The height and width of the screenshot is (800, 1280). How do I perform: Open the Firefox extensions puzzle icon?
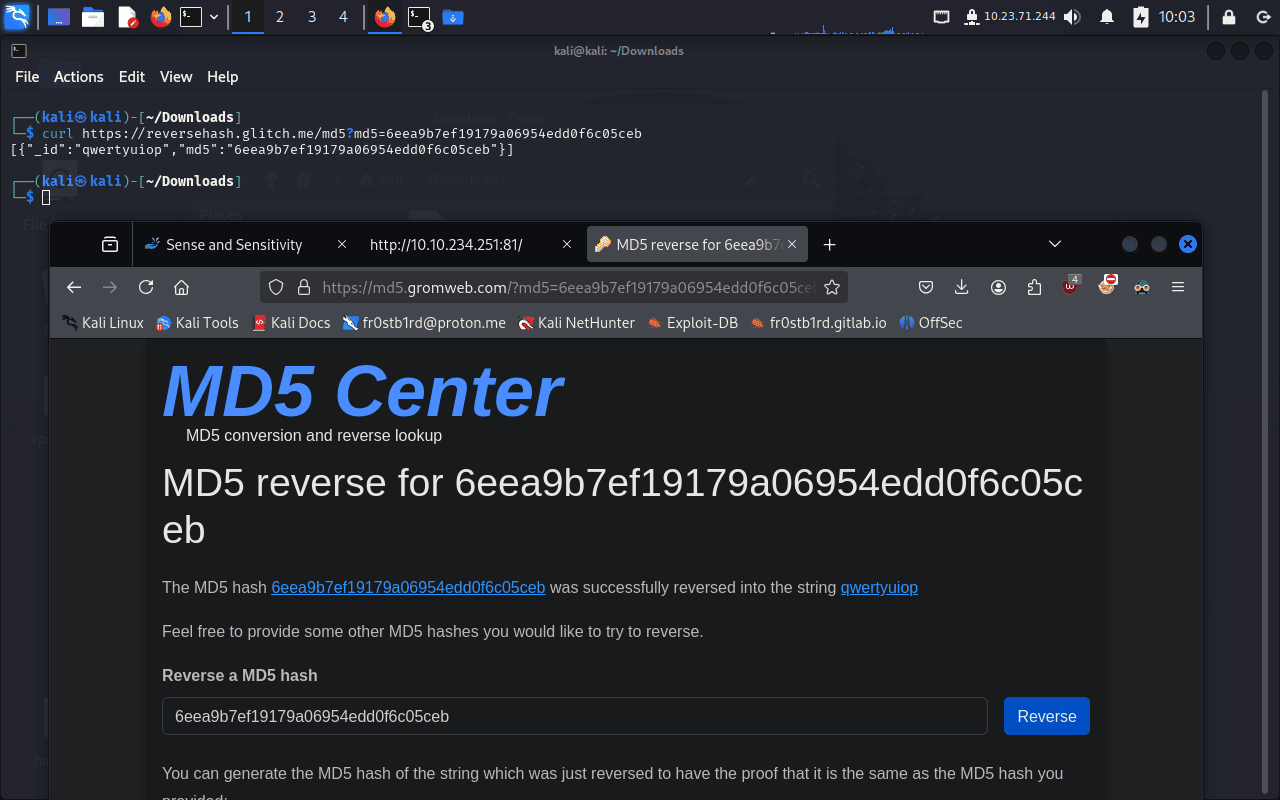[1034, 287]
